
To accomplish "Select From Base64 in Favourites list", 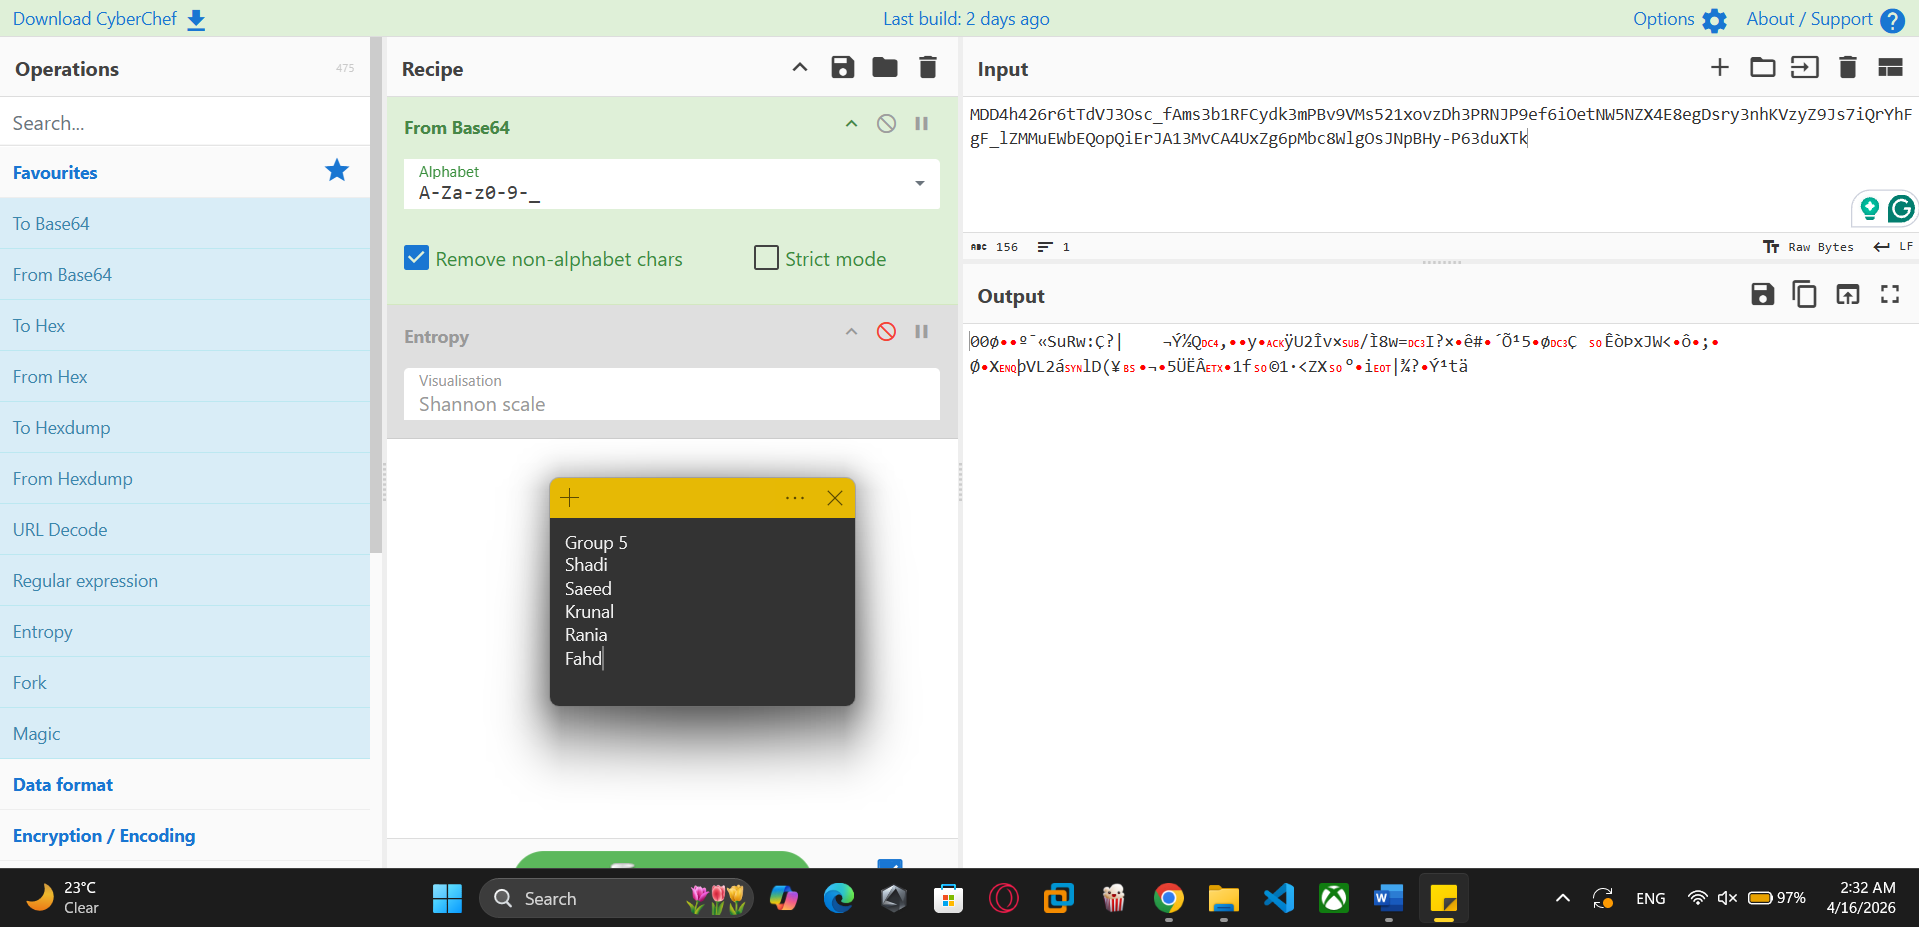I will [x=185, y=275].
